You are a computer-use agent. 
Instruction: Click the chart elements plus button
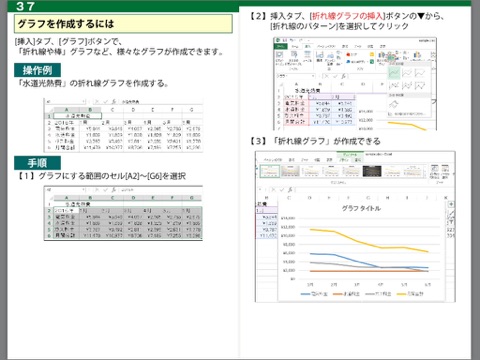point(451,204)
